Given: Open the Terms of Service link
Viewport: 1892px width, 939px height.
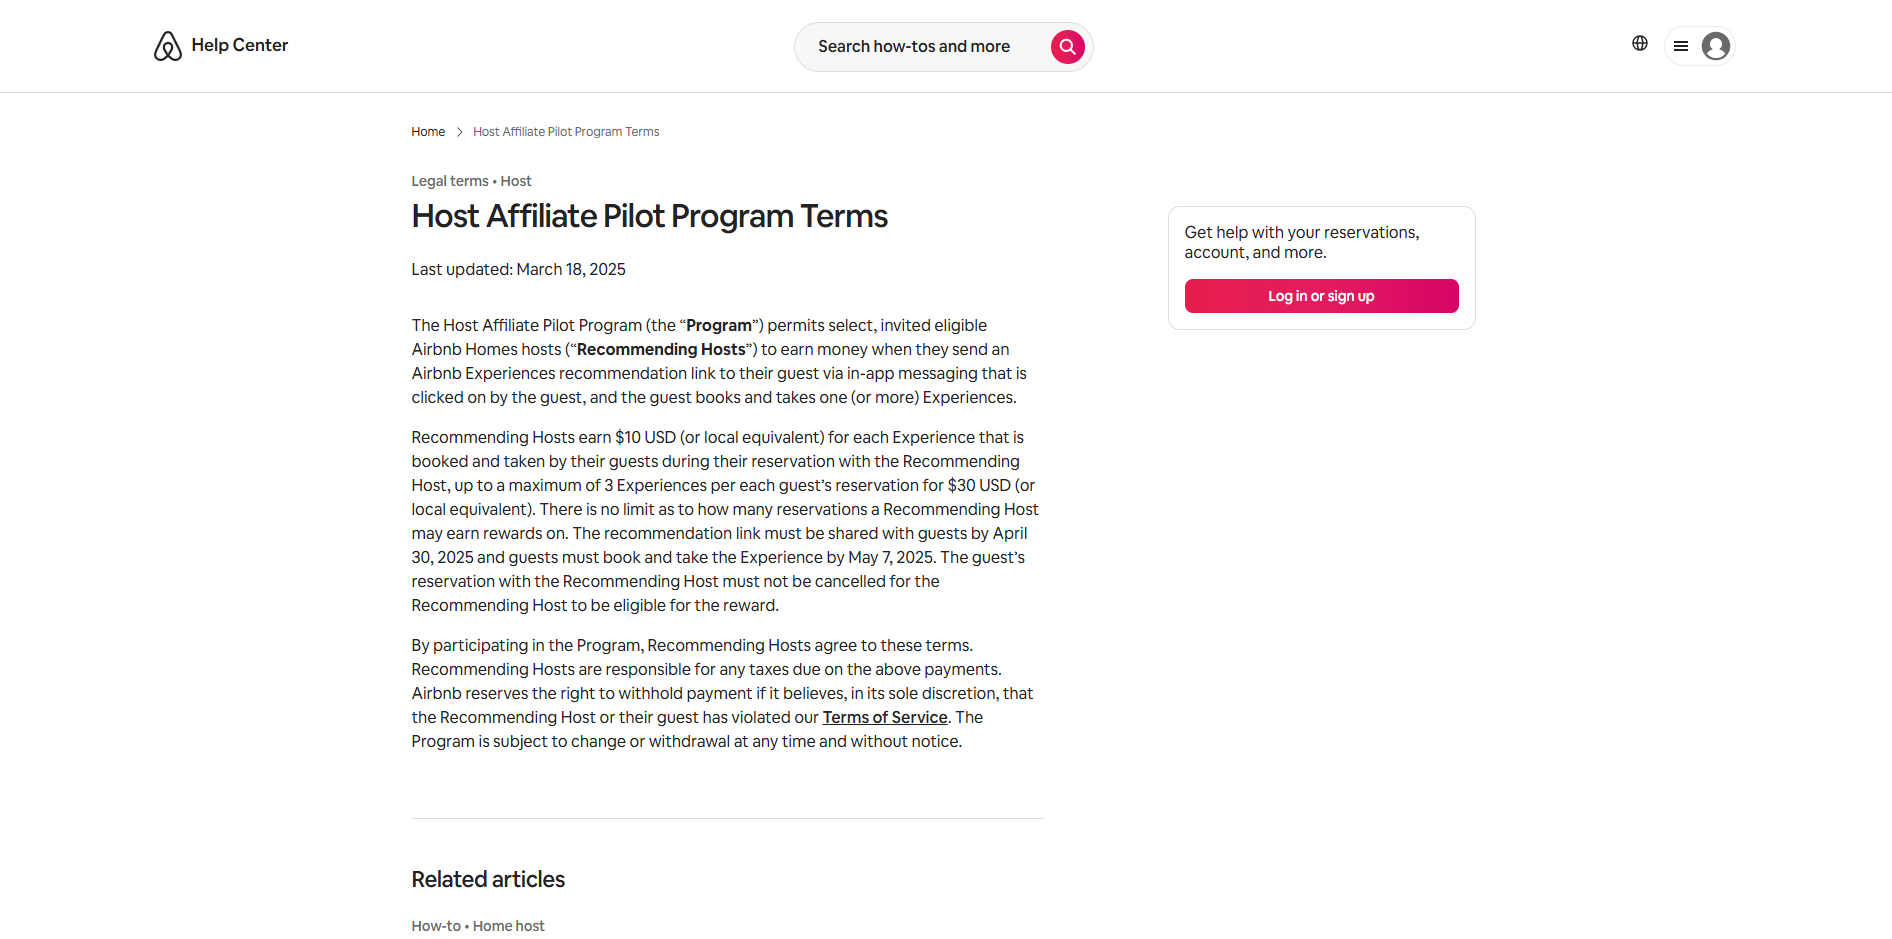Looking at the screenshot, I should click(884, 717).
